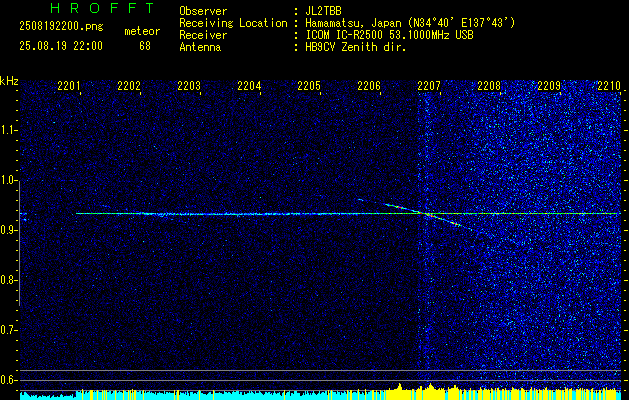
Task: Click the 2202 time axis marker
Action: [x=129, y=86]
